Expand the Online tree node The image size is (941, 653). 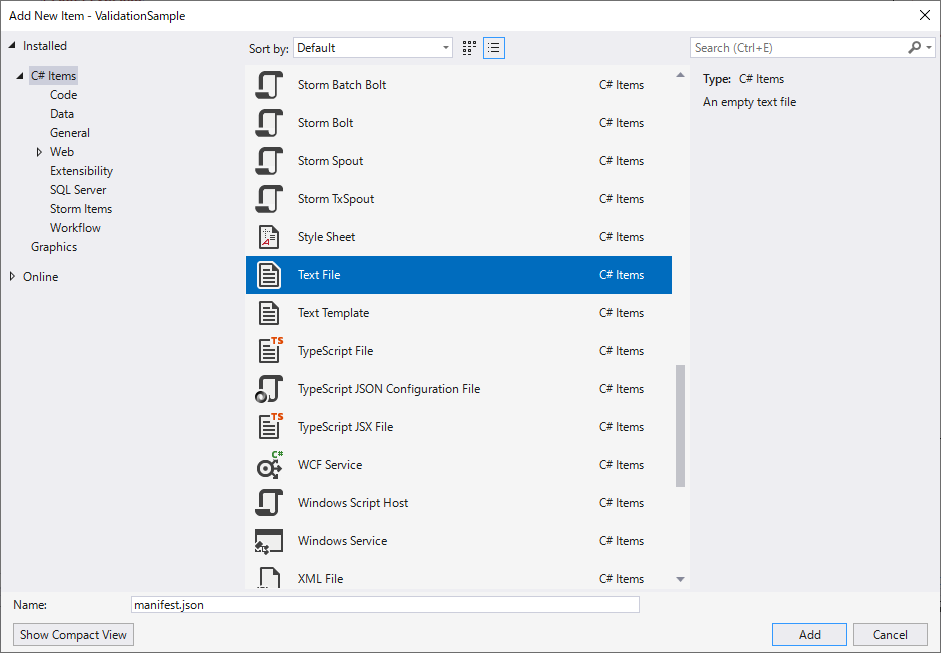pyautogui.click(x=12, y=276)
